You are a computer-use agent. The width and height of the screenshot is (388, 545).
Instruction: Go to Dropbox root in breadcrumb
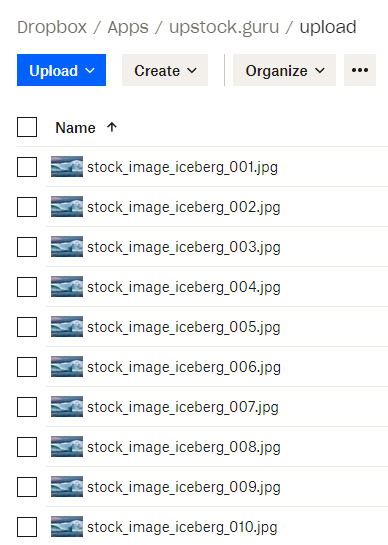click(x=52, y=27)
